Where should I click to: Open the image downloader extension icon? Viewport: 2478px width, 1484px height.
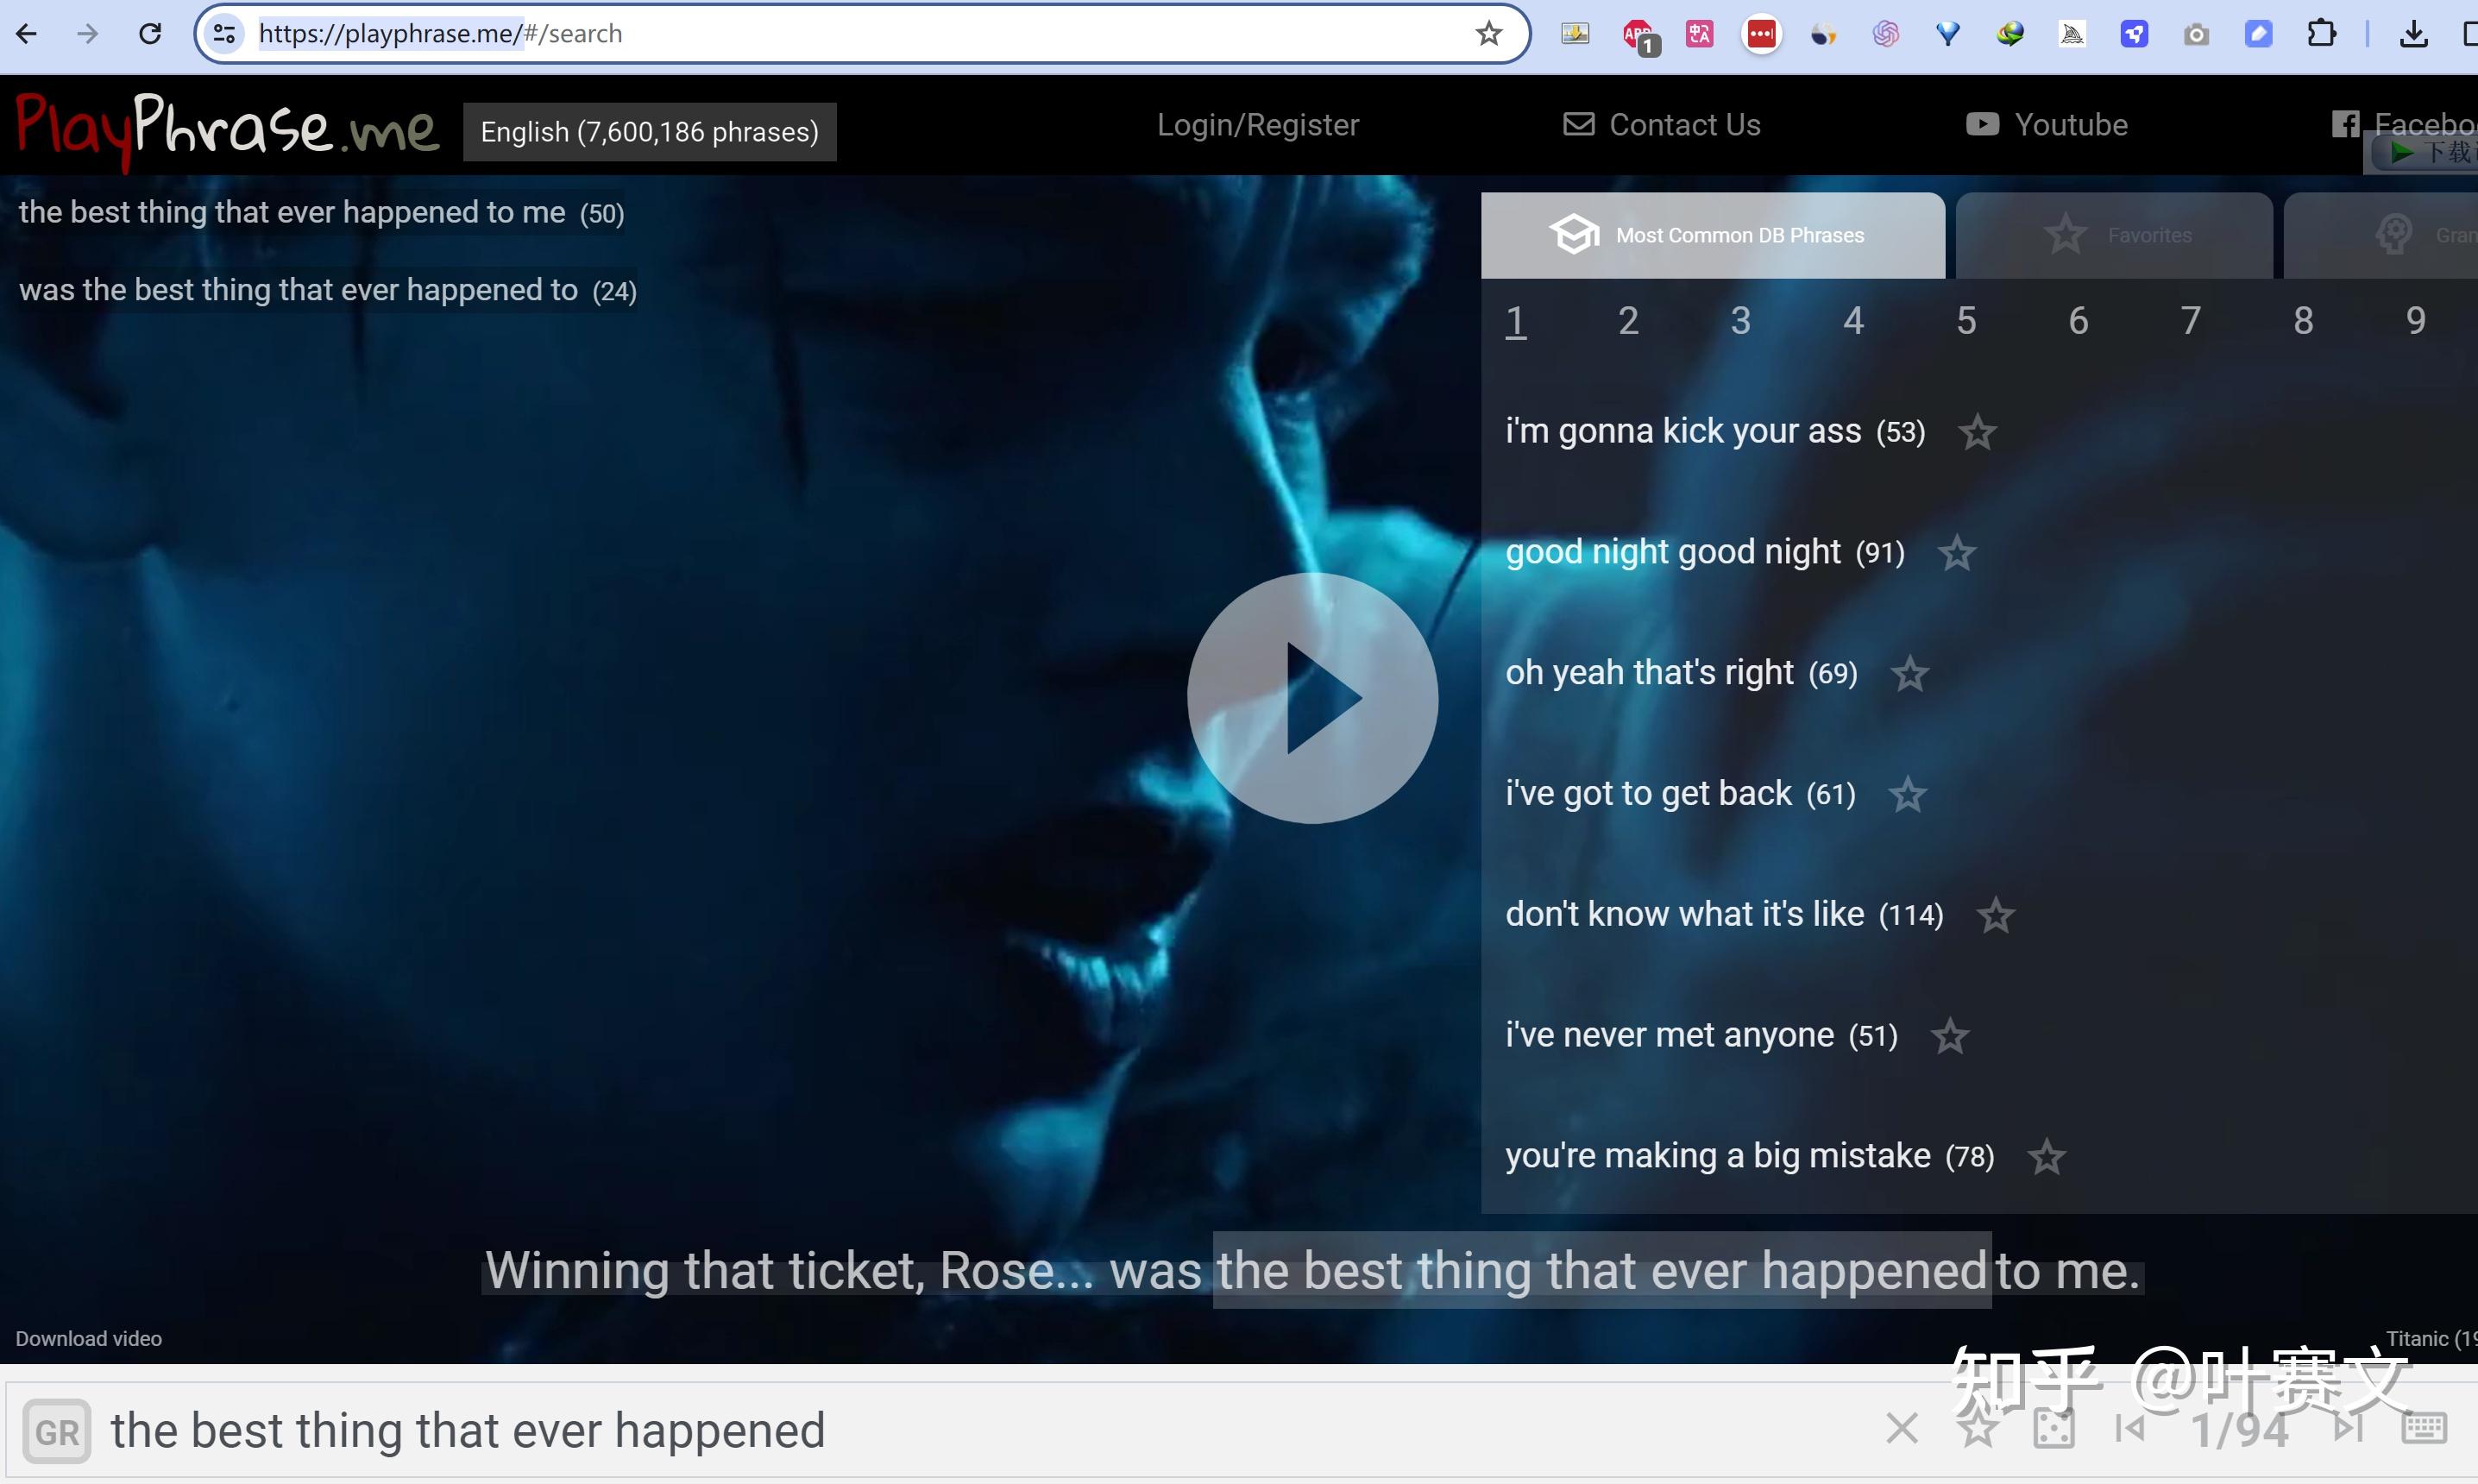pyautogui.click(x=1575, y=34)
